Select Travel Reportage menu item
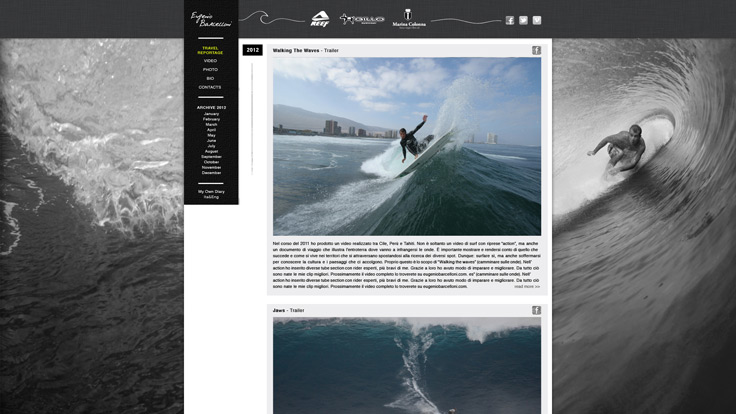 210,50
